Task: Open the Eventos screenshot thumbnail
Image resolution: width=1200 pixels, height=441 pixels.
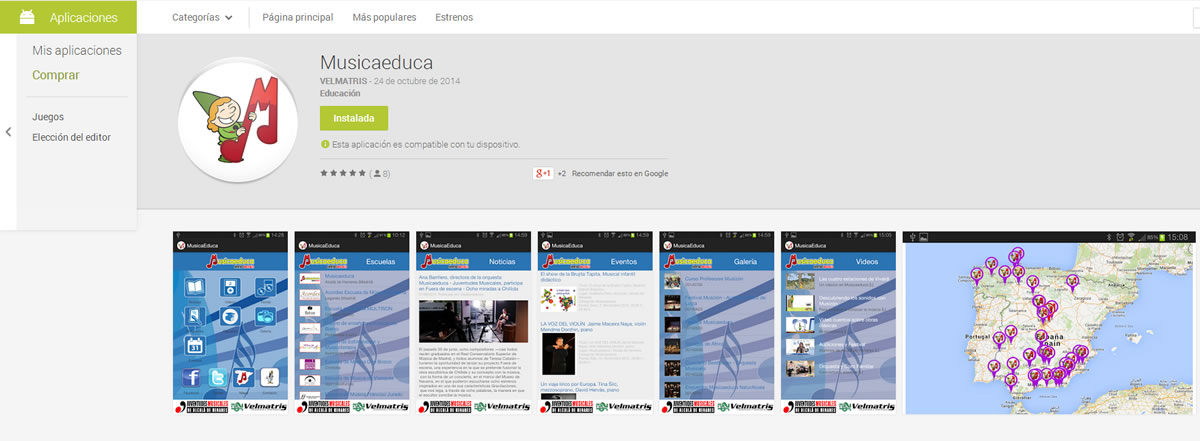Action: [x=594, y=324]
